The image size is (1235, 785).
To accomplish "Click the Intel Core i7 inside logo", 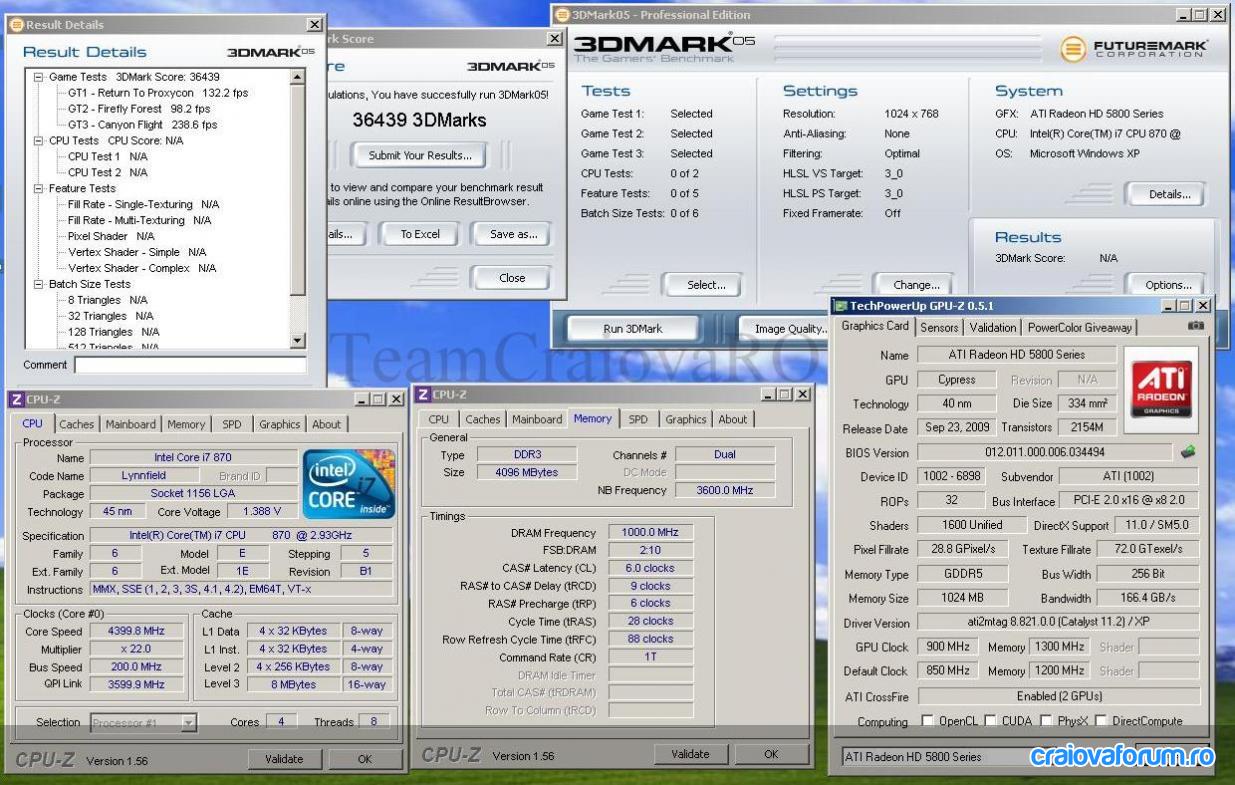I will pos(348,484).
